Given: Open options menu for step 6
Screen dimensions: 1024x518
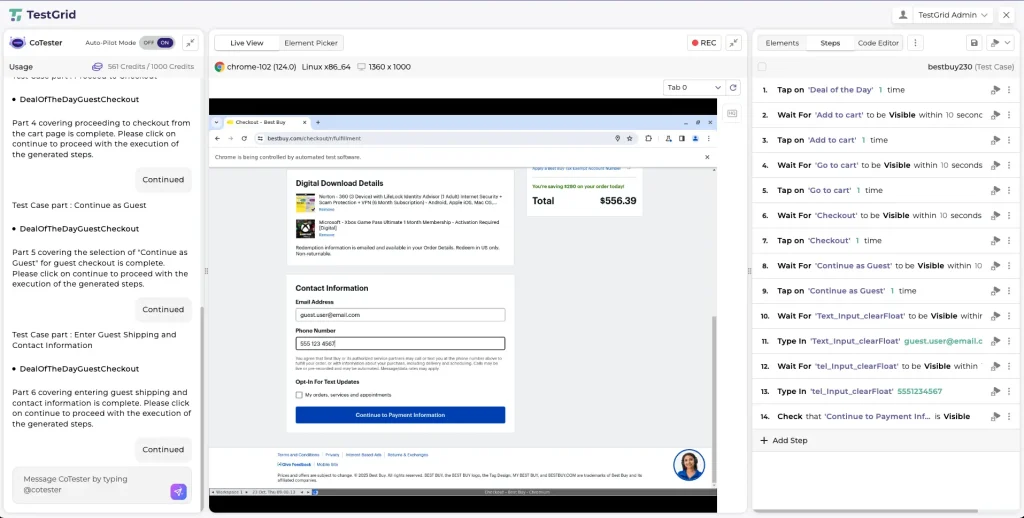Looking at the screenshot, I should click(1008, 216).
